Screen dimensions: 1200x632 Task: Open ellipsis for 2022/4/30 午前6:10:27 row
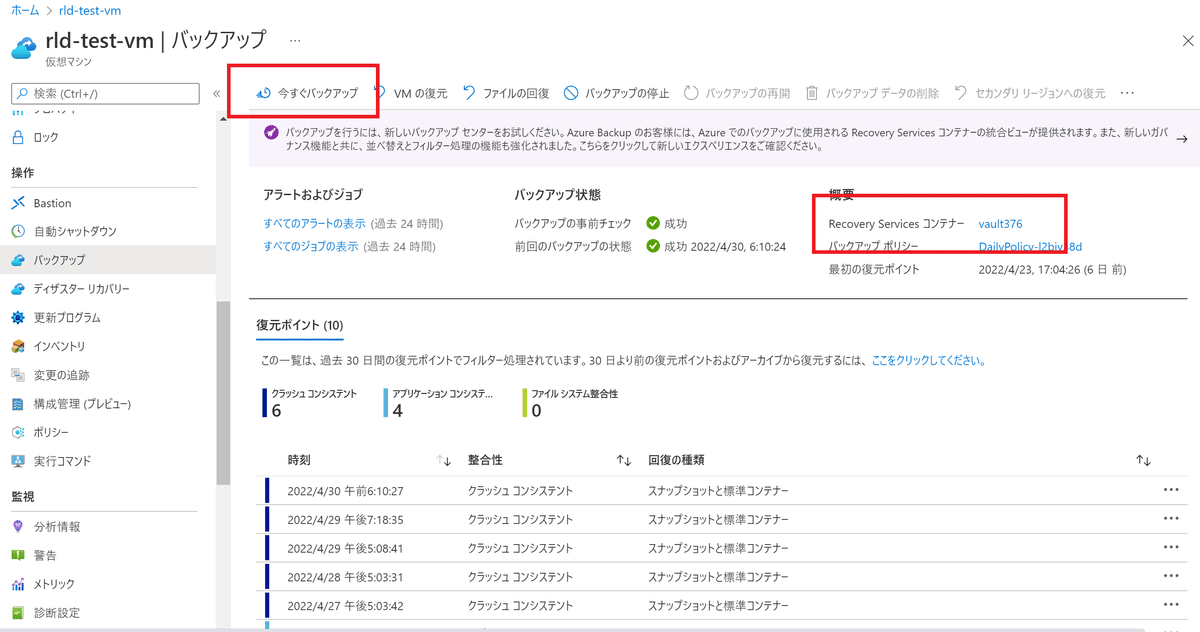[1172, 491]
